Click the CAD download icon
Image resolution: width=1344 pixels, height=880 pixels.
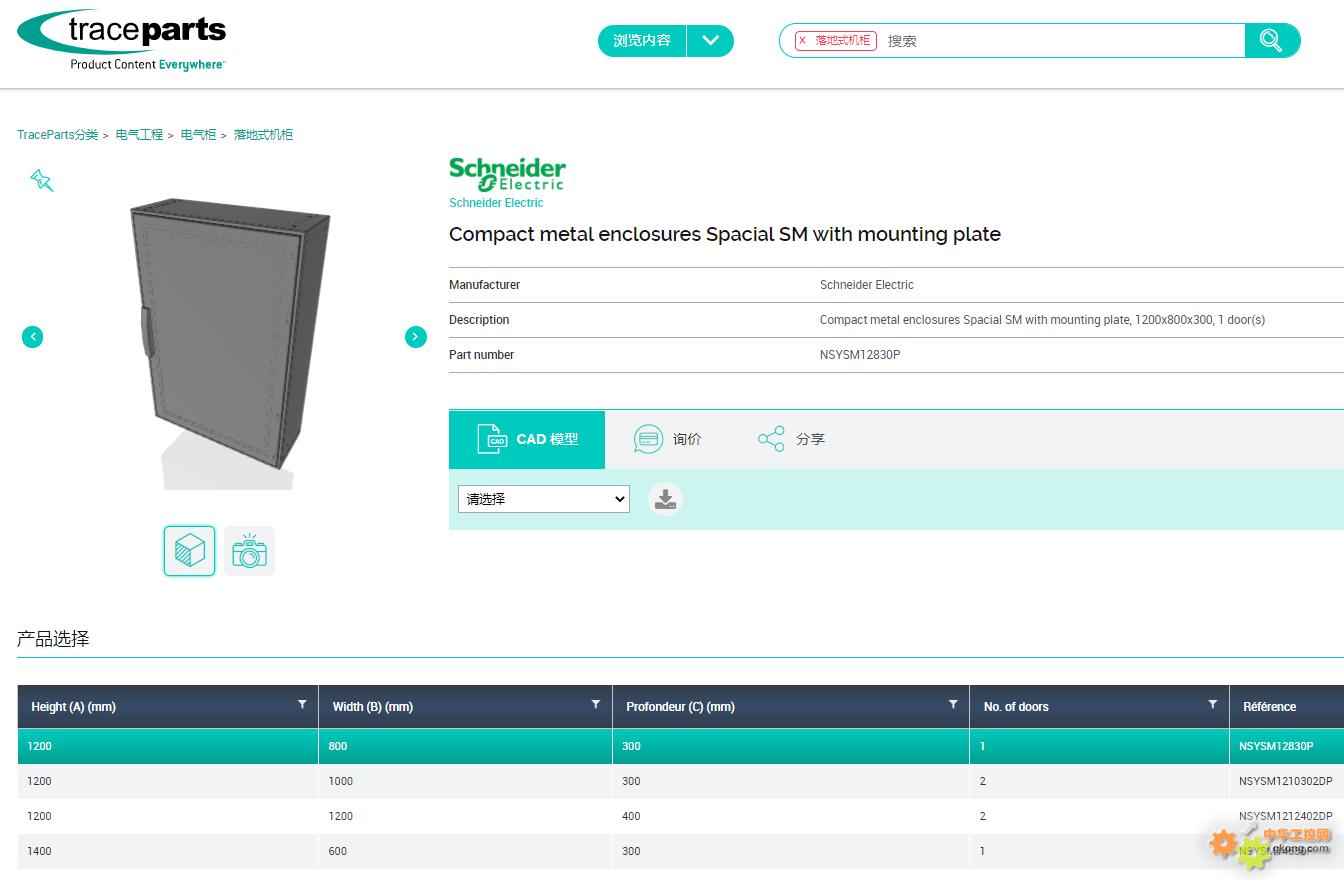point(665,498)
